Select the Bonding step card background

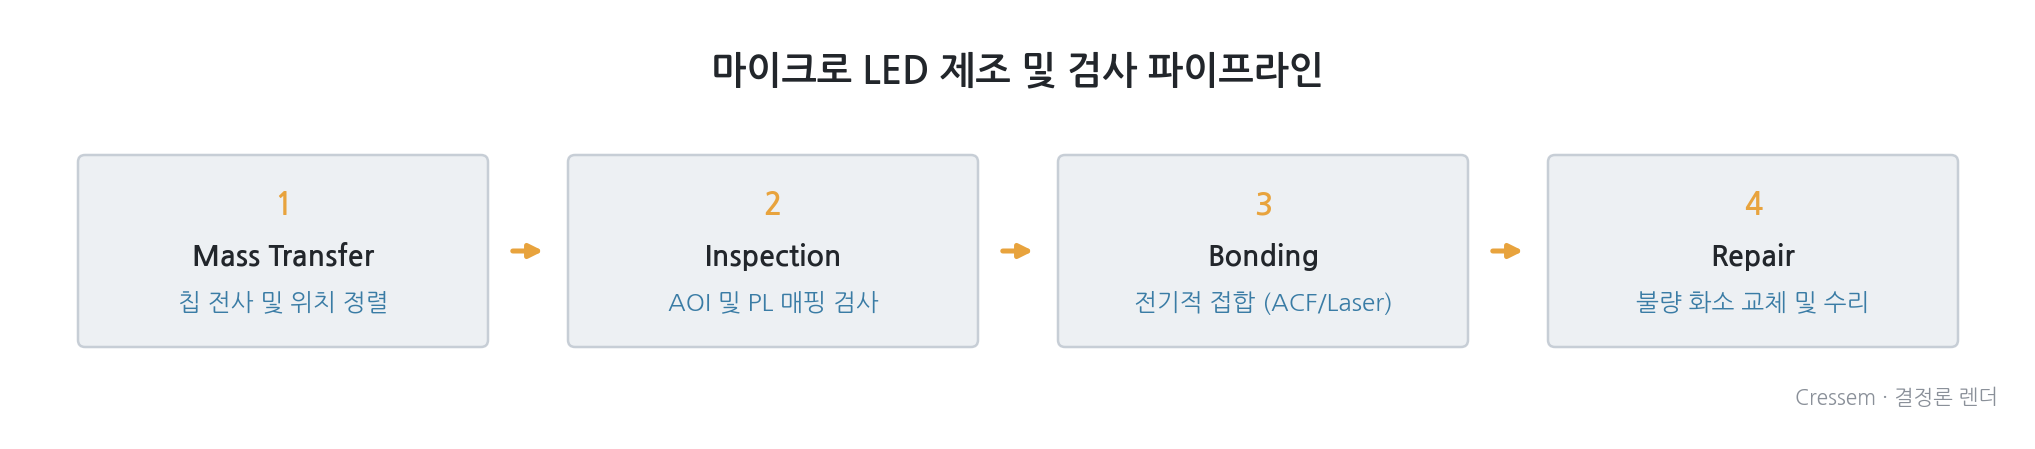[x=1263, y=251]
